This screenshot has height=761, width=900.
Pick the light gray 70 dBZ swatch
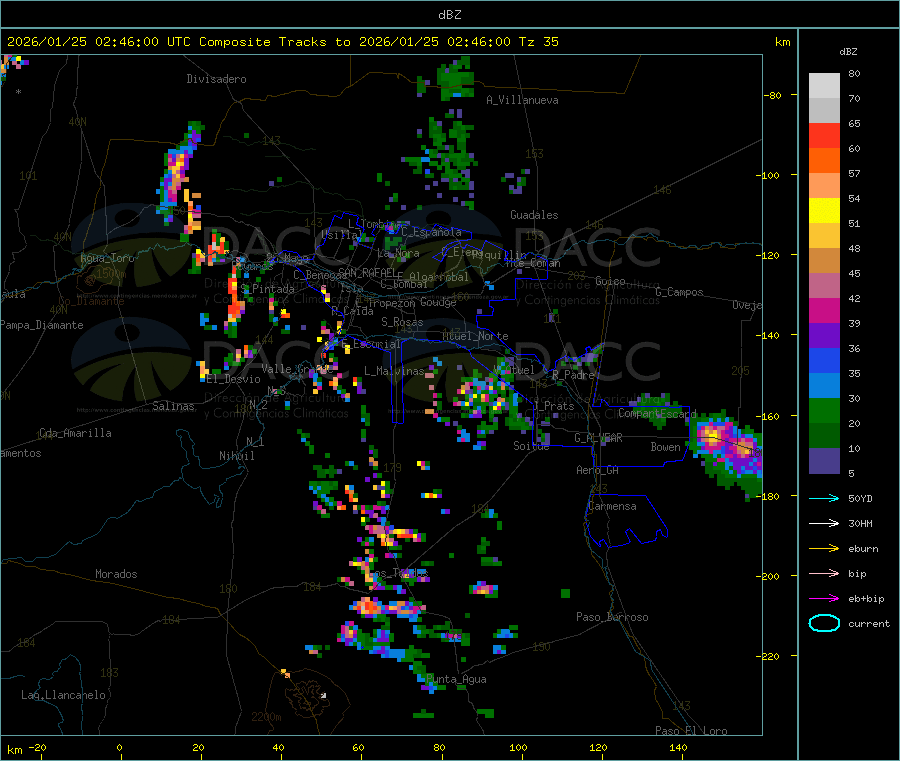click(x=824, y=86)
